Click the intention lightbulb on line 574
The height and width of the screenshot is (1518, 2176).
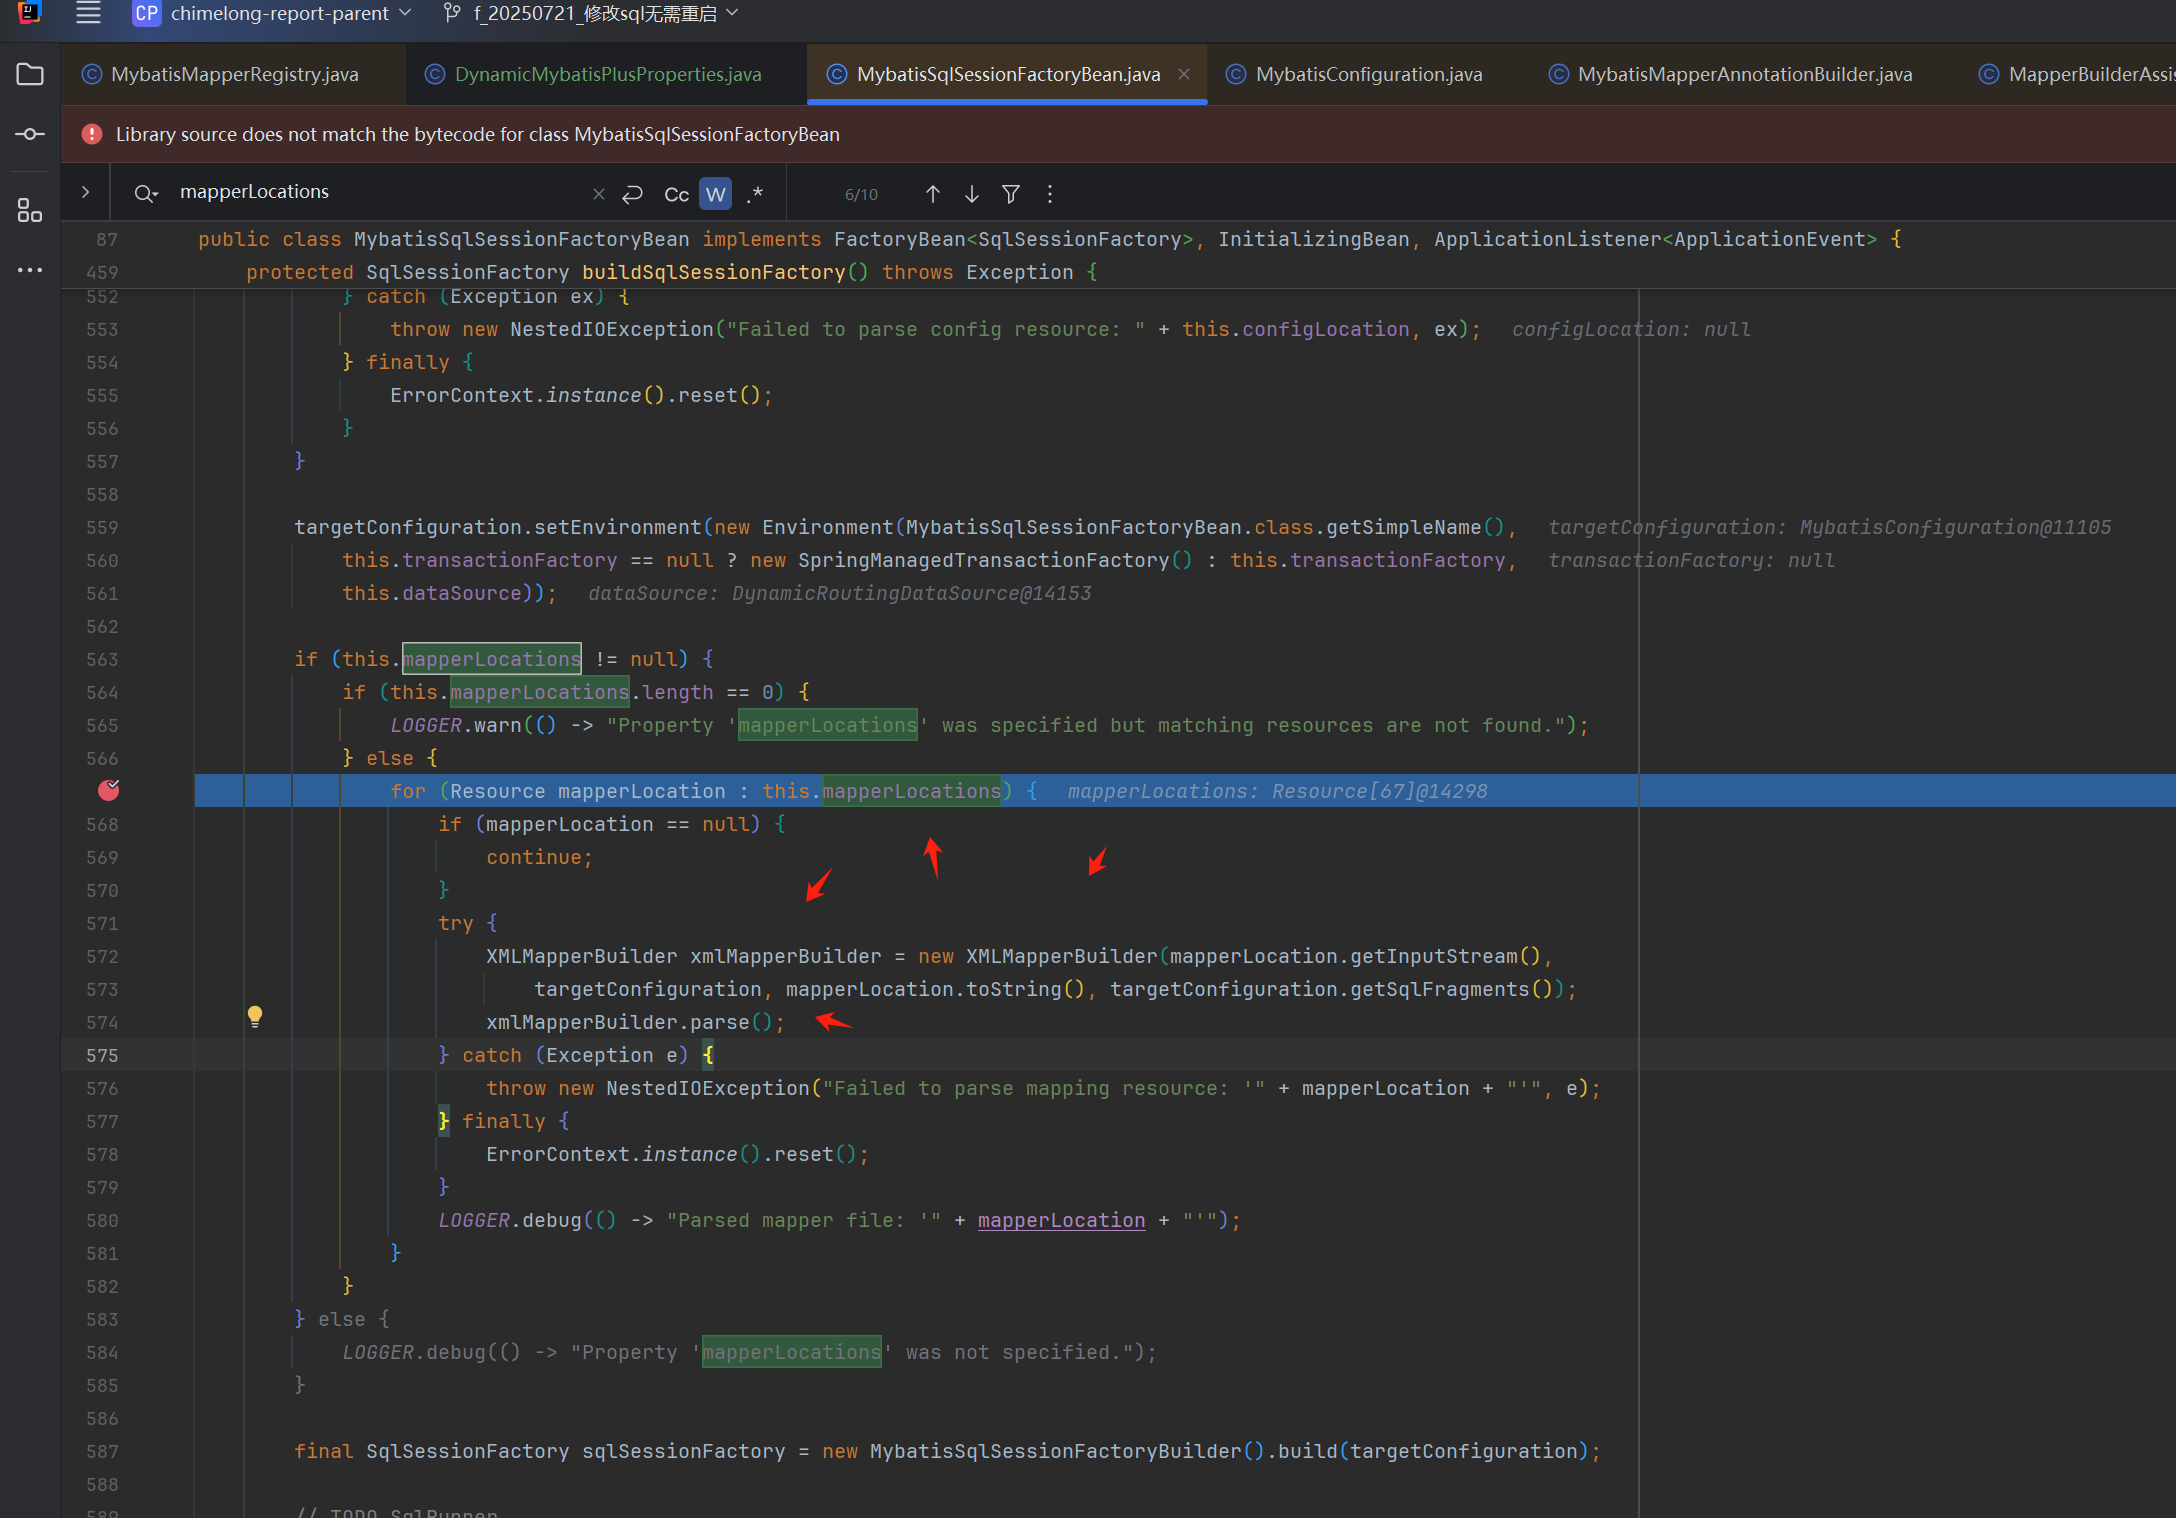255,1016
